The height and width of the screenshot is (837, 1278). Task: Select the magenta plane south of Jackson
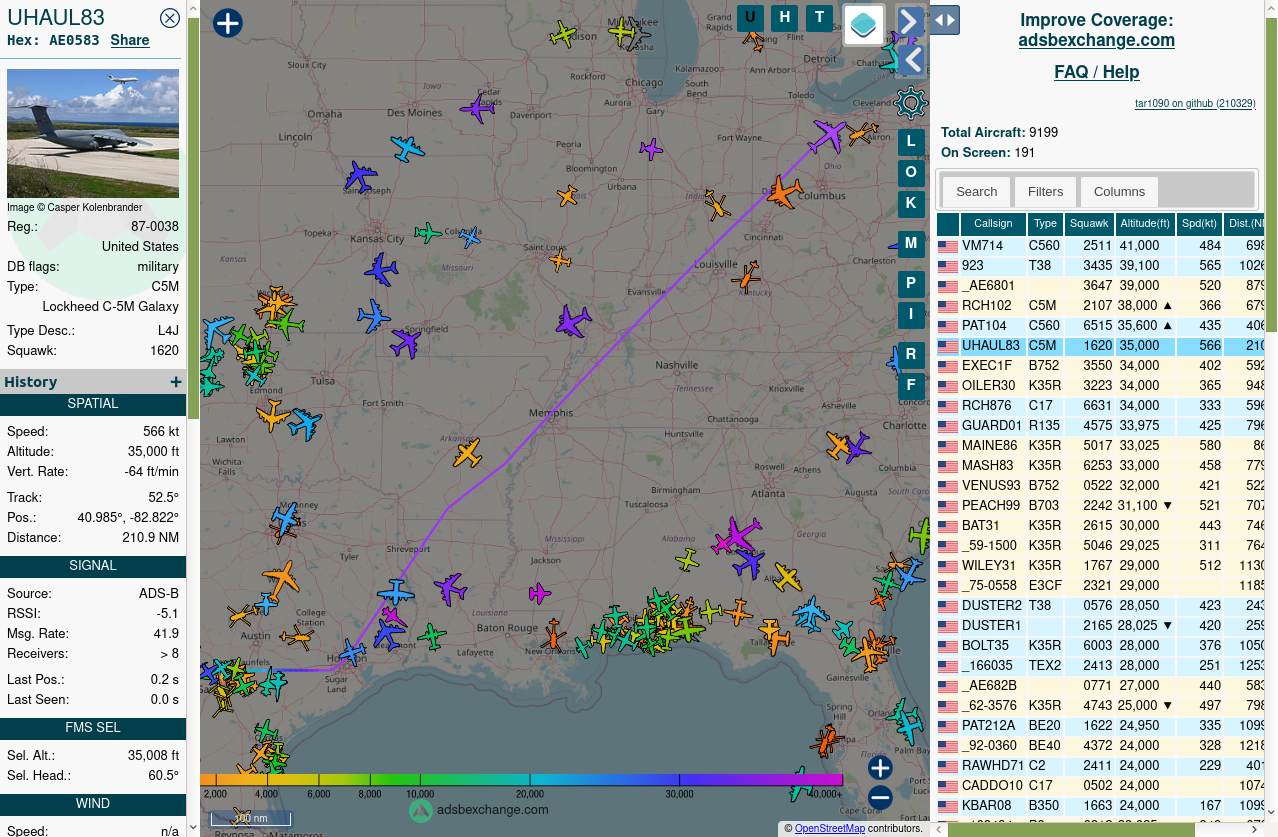pyautogui.click(x=540, y=594)
